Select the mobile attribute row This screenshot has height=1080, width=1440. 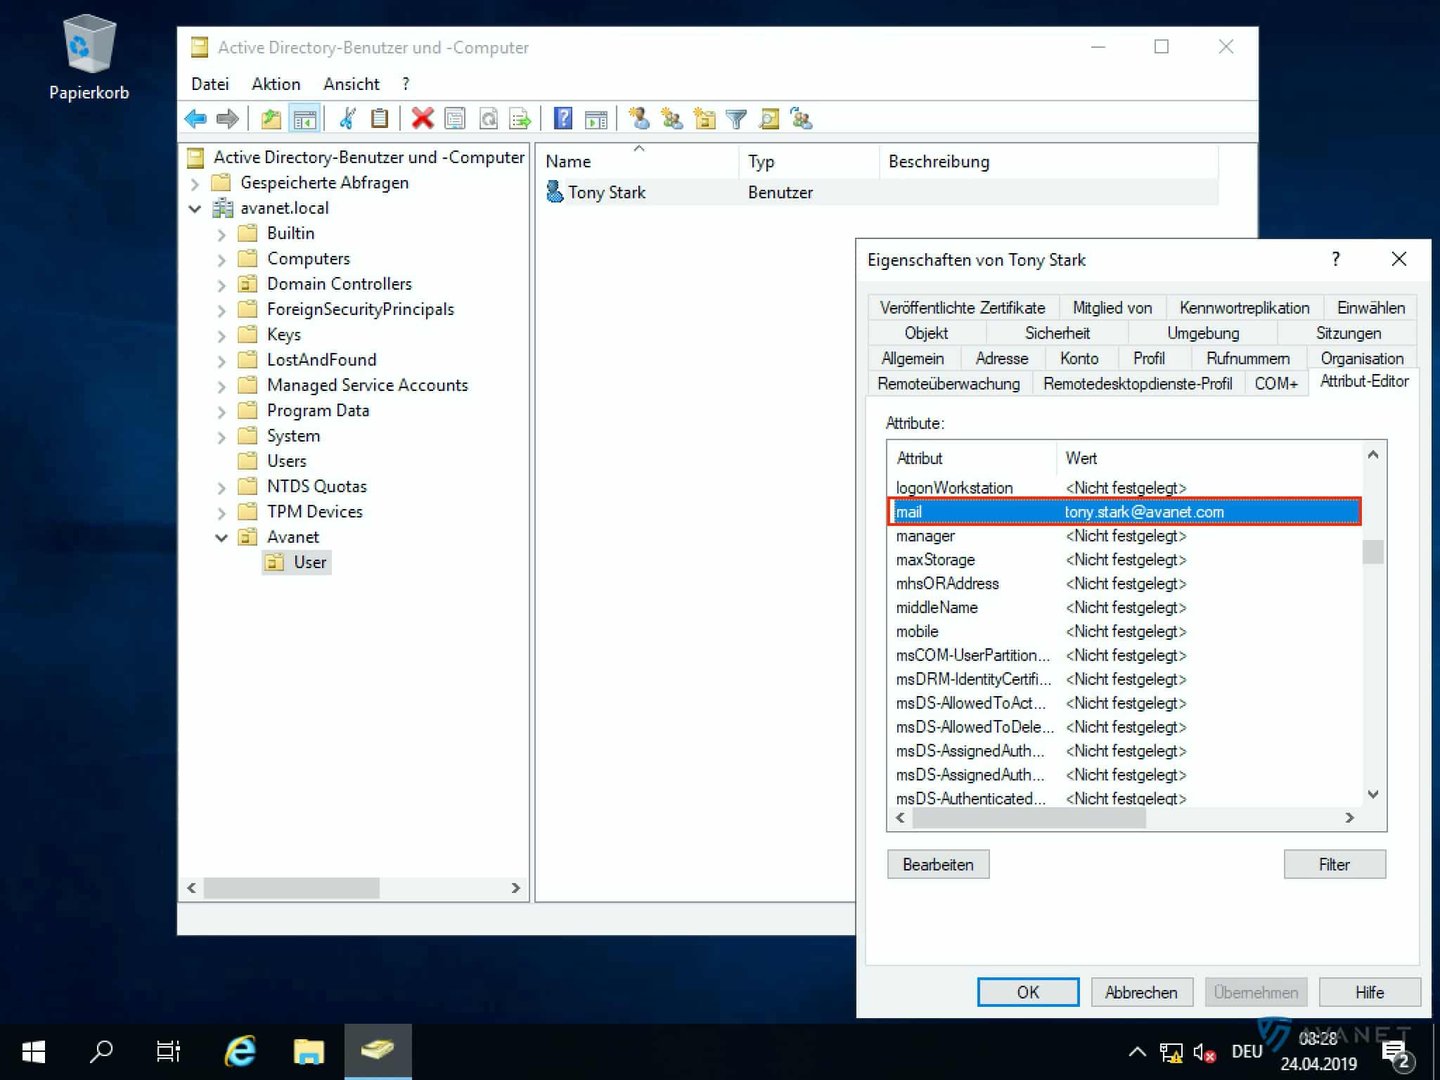(1124, 632)
